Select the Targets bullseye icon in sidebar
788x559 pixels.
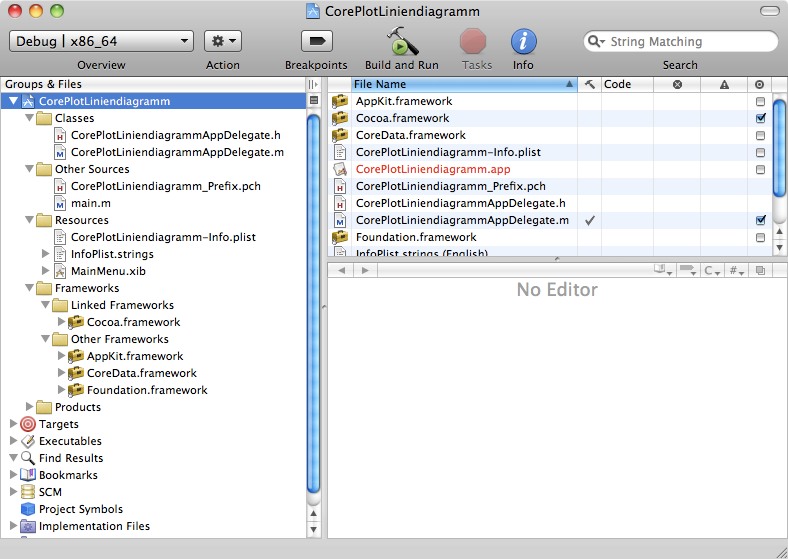tap(28, 424)
